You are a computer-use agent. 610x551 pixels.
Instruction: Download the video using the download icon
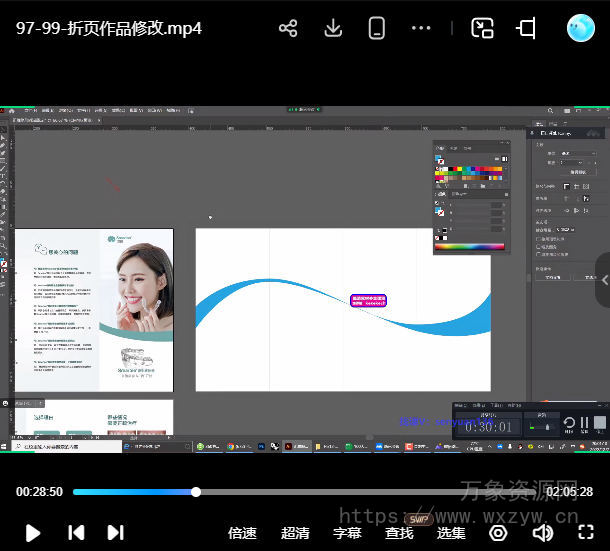(x=333, y=28)
